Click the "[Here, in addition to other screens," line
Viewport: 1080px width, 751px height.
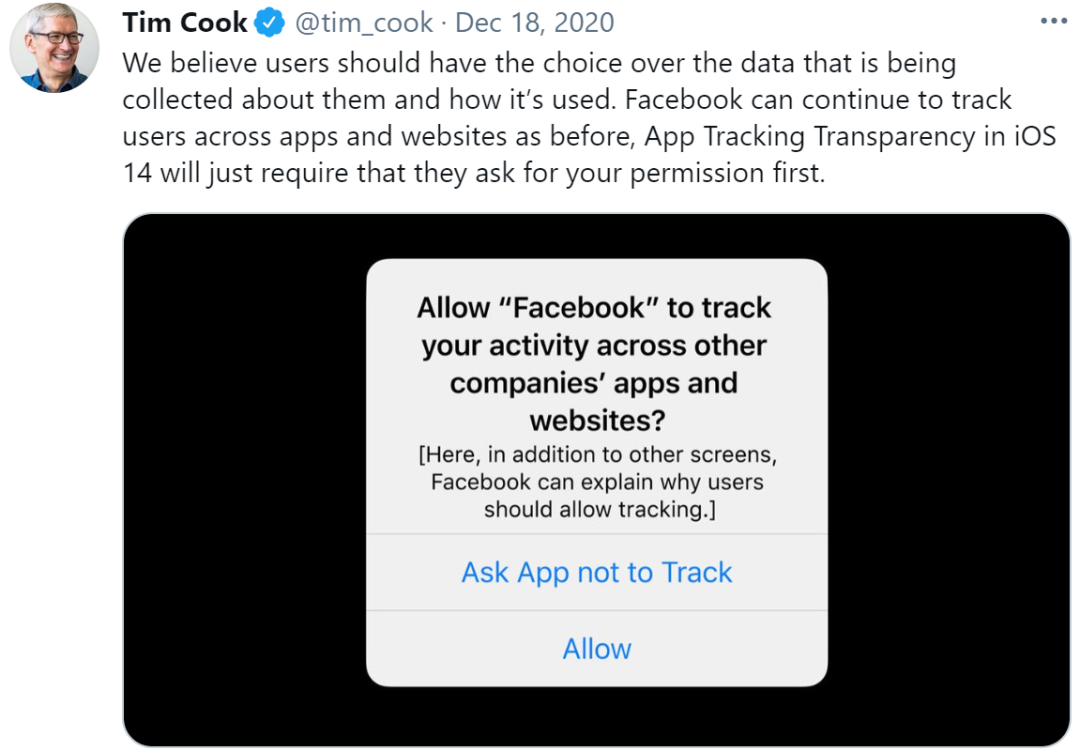click(597, 455)
